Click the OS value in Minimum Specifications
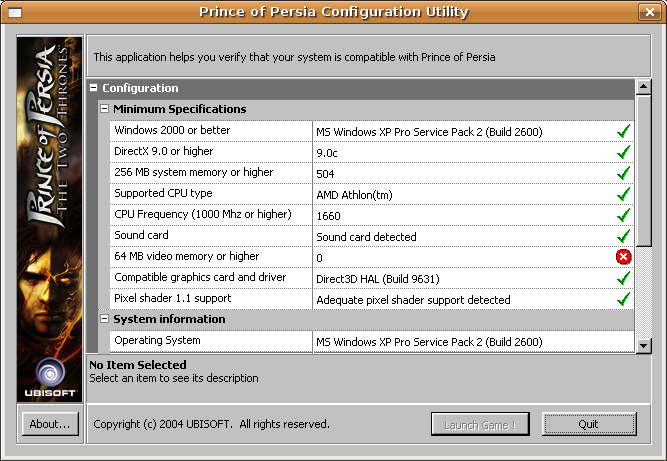Image resolution: width=667 pixels, height=461 pixels. pos(429,132)
